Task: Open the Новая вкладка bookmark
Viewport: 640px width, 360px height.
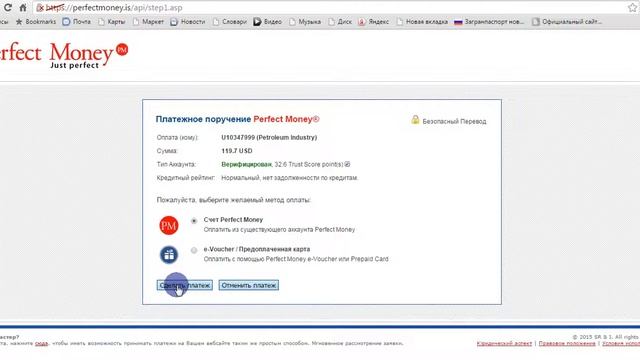Action: tap(422, 22)
